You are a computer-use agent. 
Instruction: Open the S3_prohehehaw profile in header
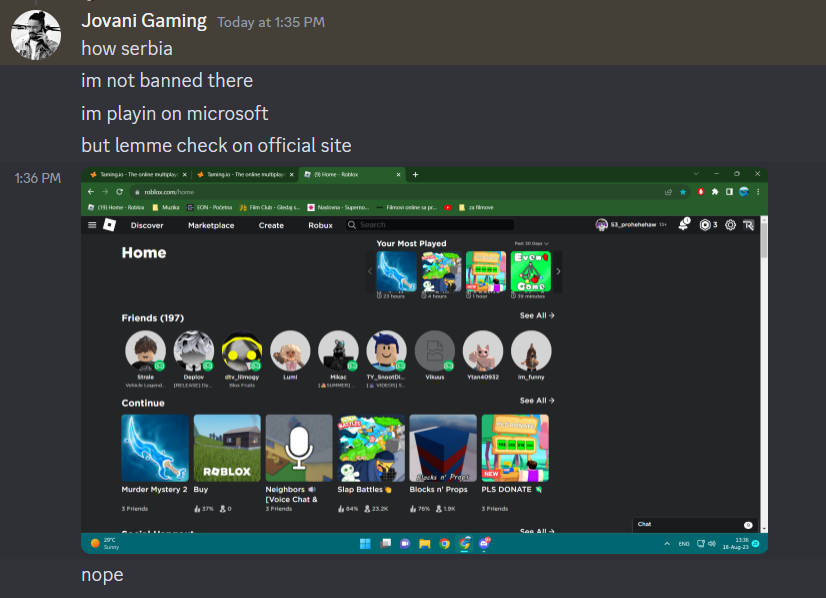[631, 225]
